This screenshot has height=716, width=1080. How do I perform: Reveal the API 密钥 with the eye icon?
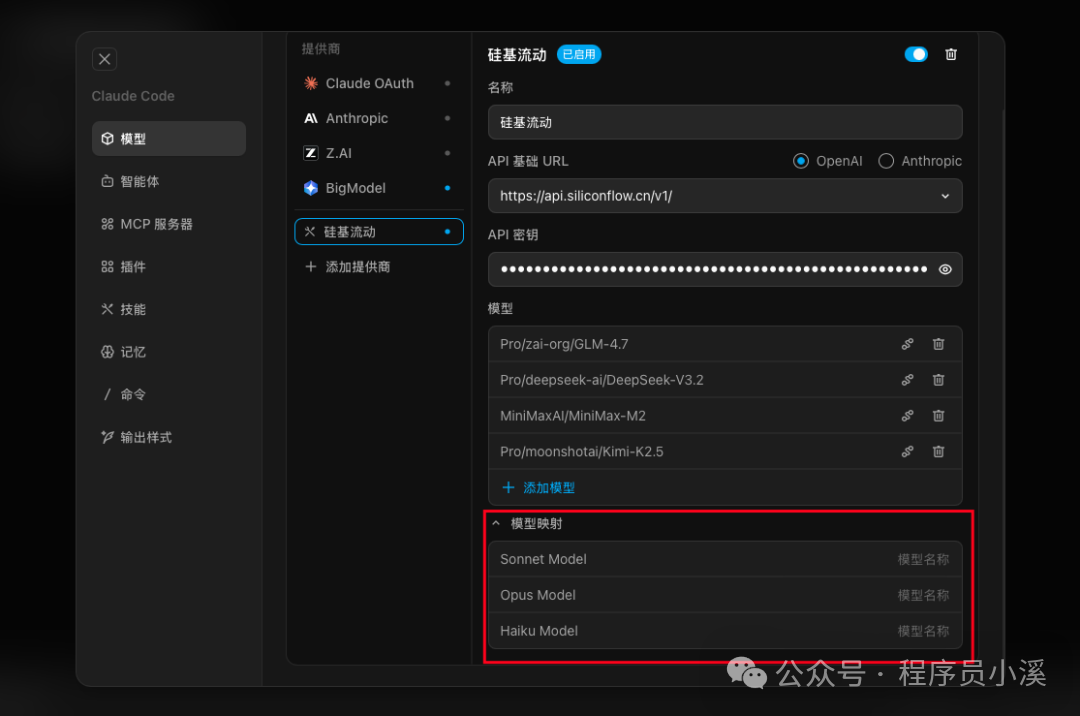944,269
